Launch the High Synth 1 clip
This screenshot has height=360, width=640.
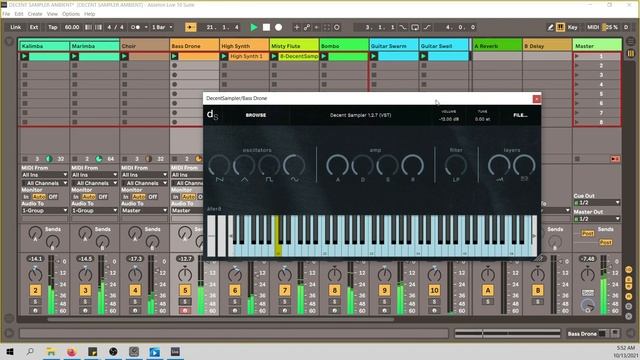[x=224, y=56]
